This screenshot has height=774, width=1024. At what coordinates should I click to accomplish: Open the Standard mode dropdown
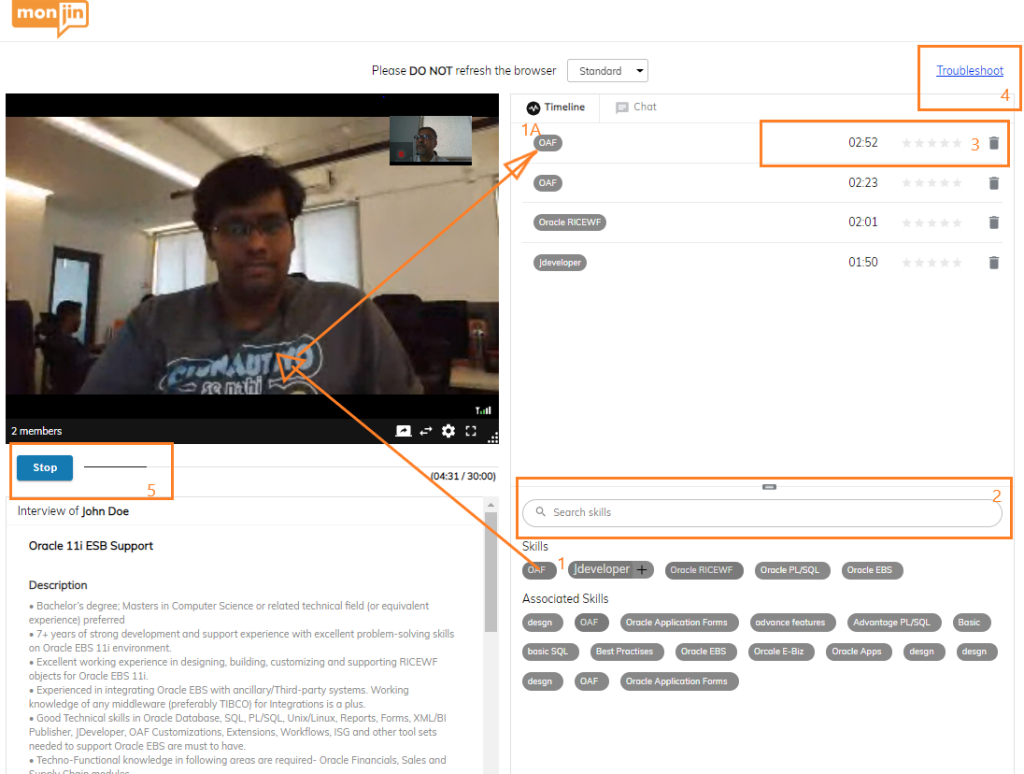[607, 71]
